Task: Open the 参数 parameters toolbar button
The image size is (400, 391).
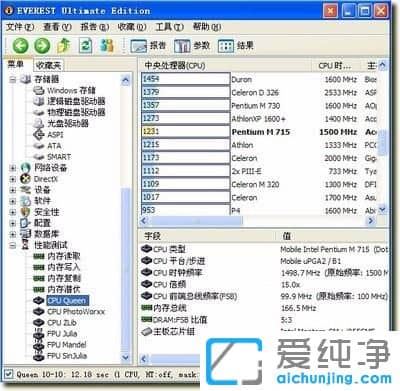Action: pos(192,46)
